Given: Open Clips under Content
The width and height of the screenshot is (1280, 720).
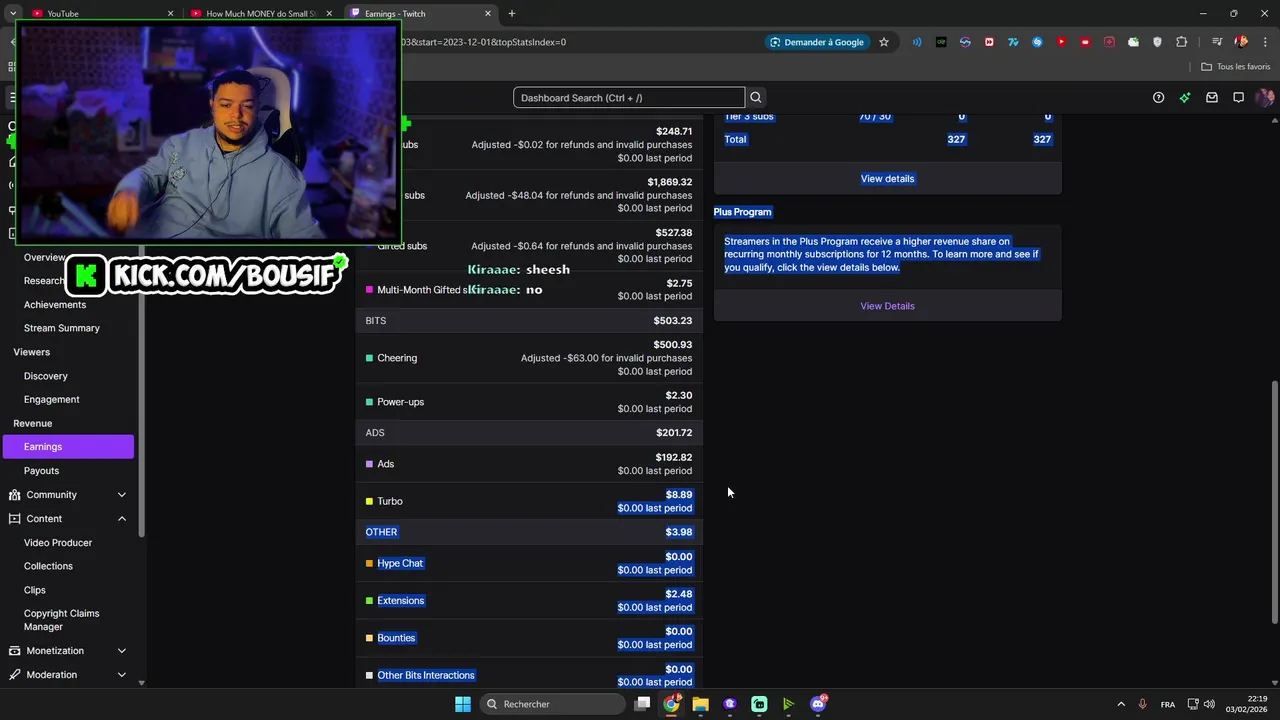Looking at the screenshot, I should pos(35,590).
